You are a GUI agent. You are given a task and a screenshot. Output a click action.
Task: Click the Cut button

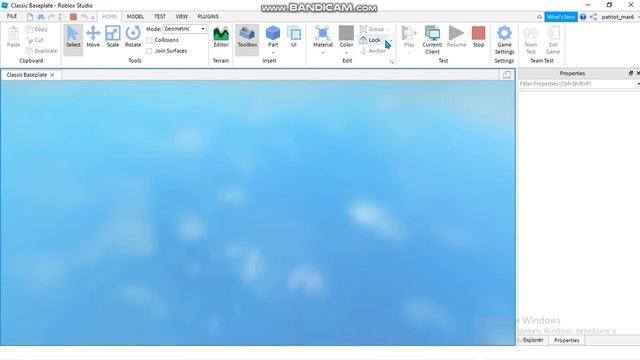coord(35,40)
